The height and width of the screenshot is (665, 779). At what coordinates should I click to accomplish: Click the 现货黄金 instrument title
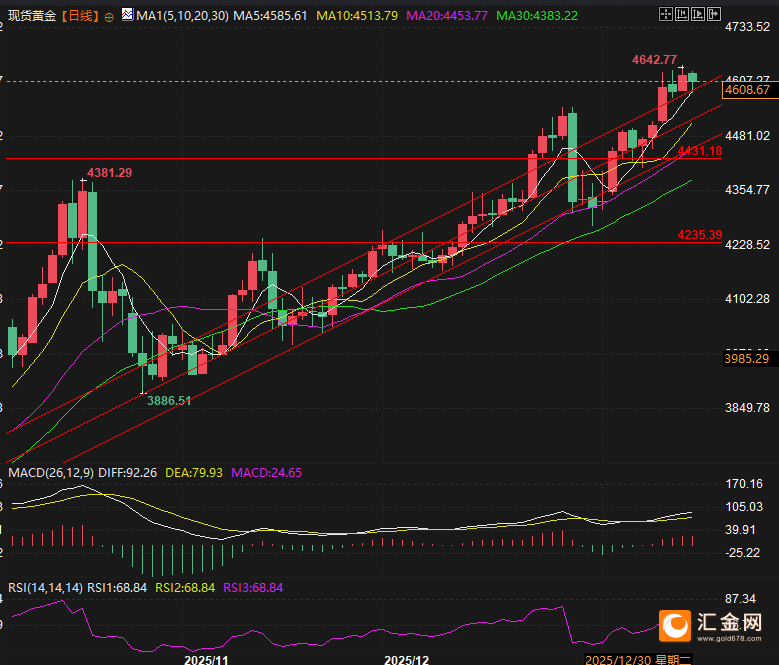point(32,16)
